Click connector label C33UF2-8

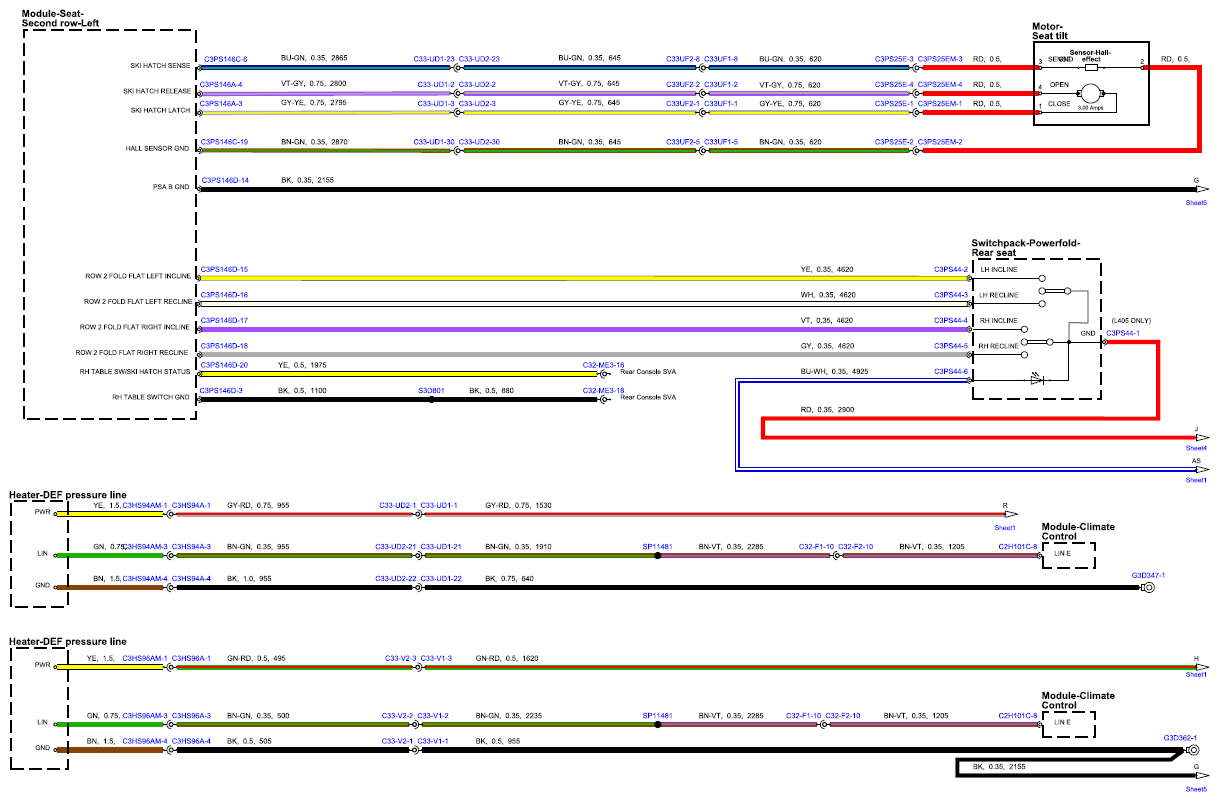pyautogui.click(x=683, y=59)
